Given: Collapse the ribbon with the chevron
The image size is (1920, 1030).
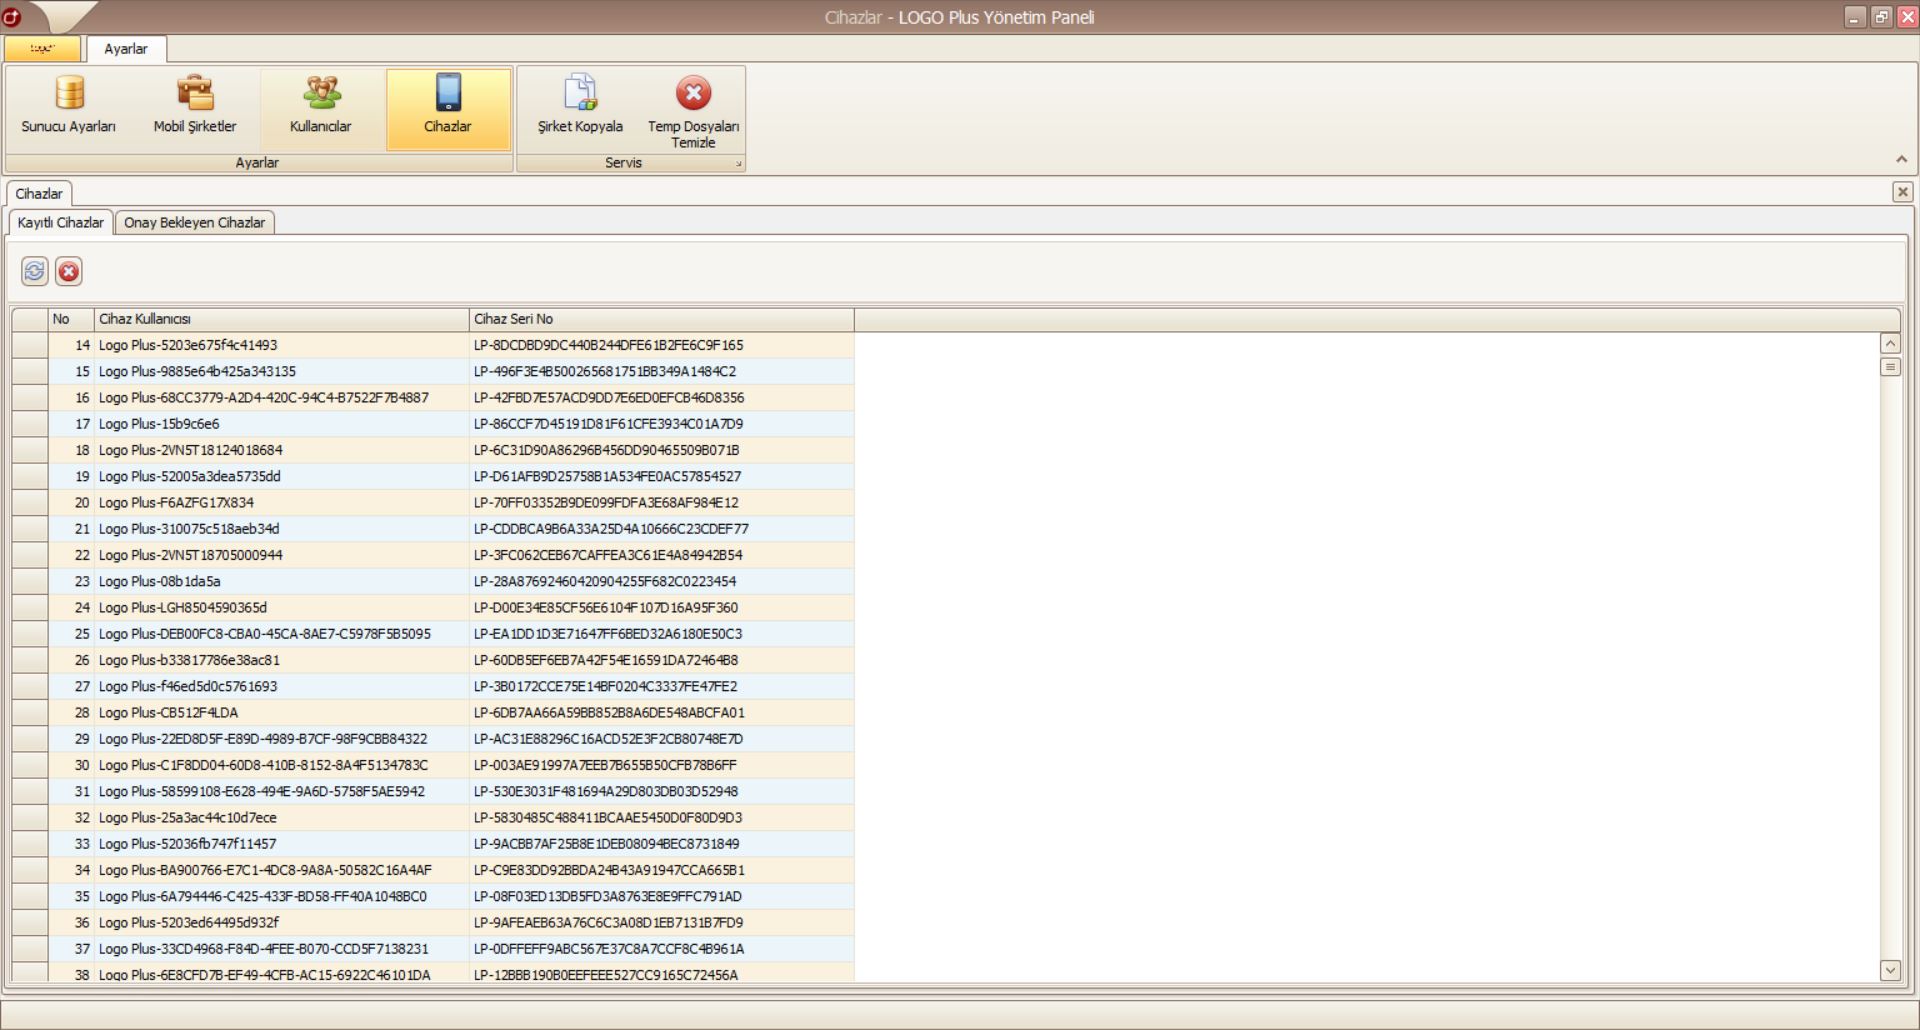Looking at the screenshot, I should [x=1901, y=160].
